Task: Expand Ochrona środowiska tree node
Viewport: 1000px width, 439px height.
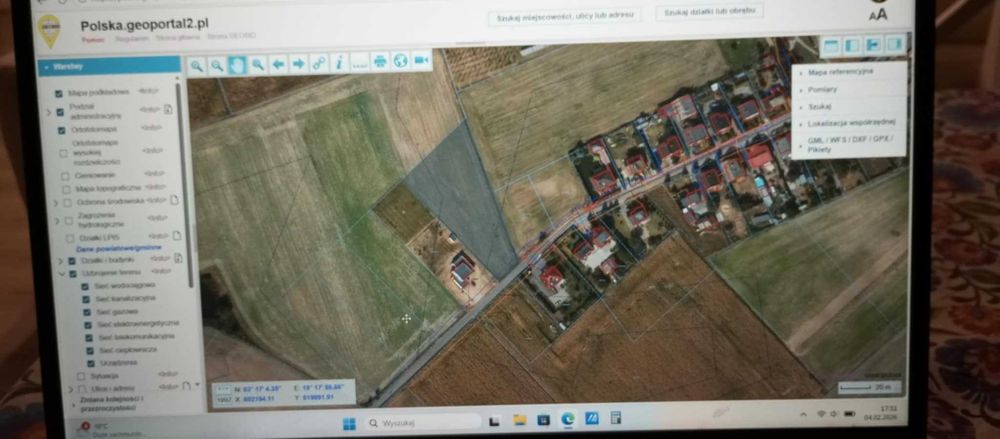Action: [55, 203]
